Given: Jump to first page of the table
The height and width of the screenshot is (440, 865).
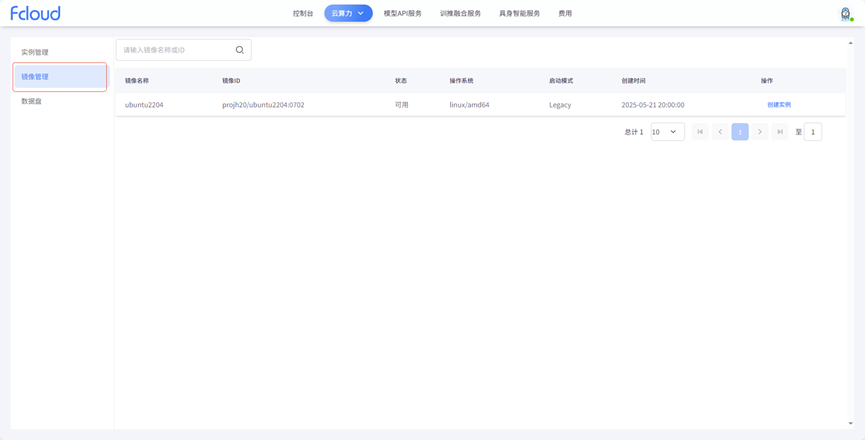Looking at the screenshot, I should [700, 132].
